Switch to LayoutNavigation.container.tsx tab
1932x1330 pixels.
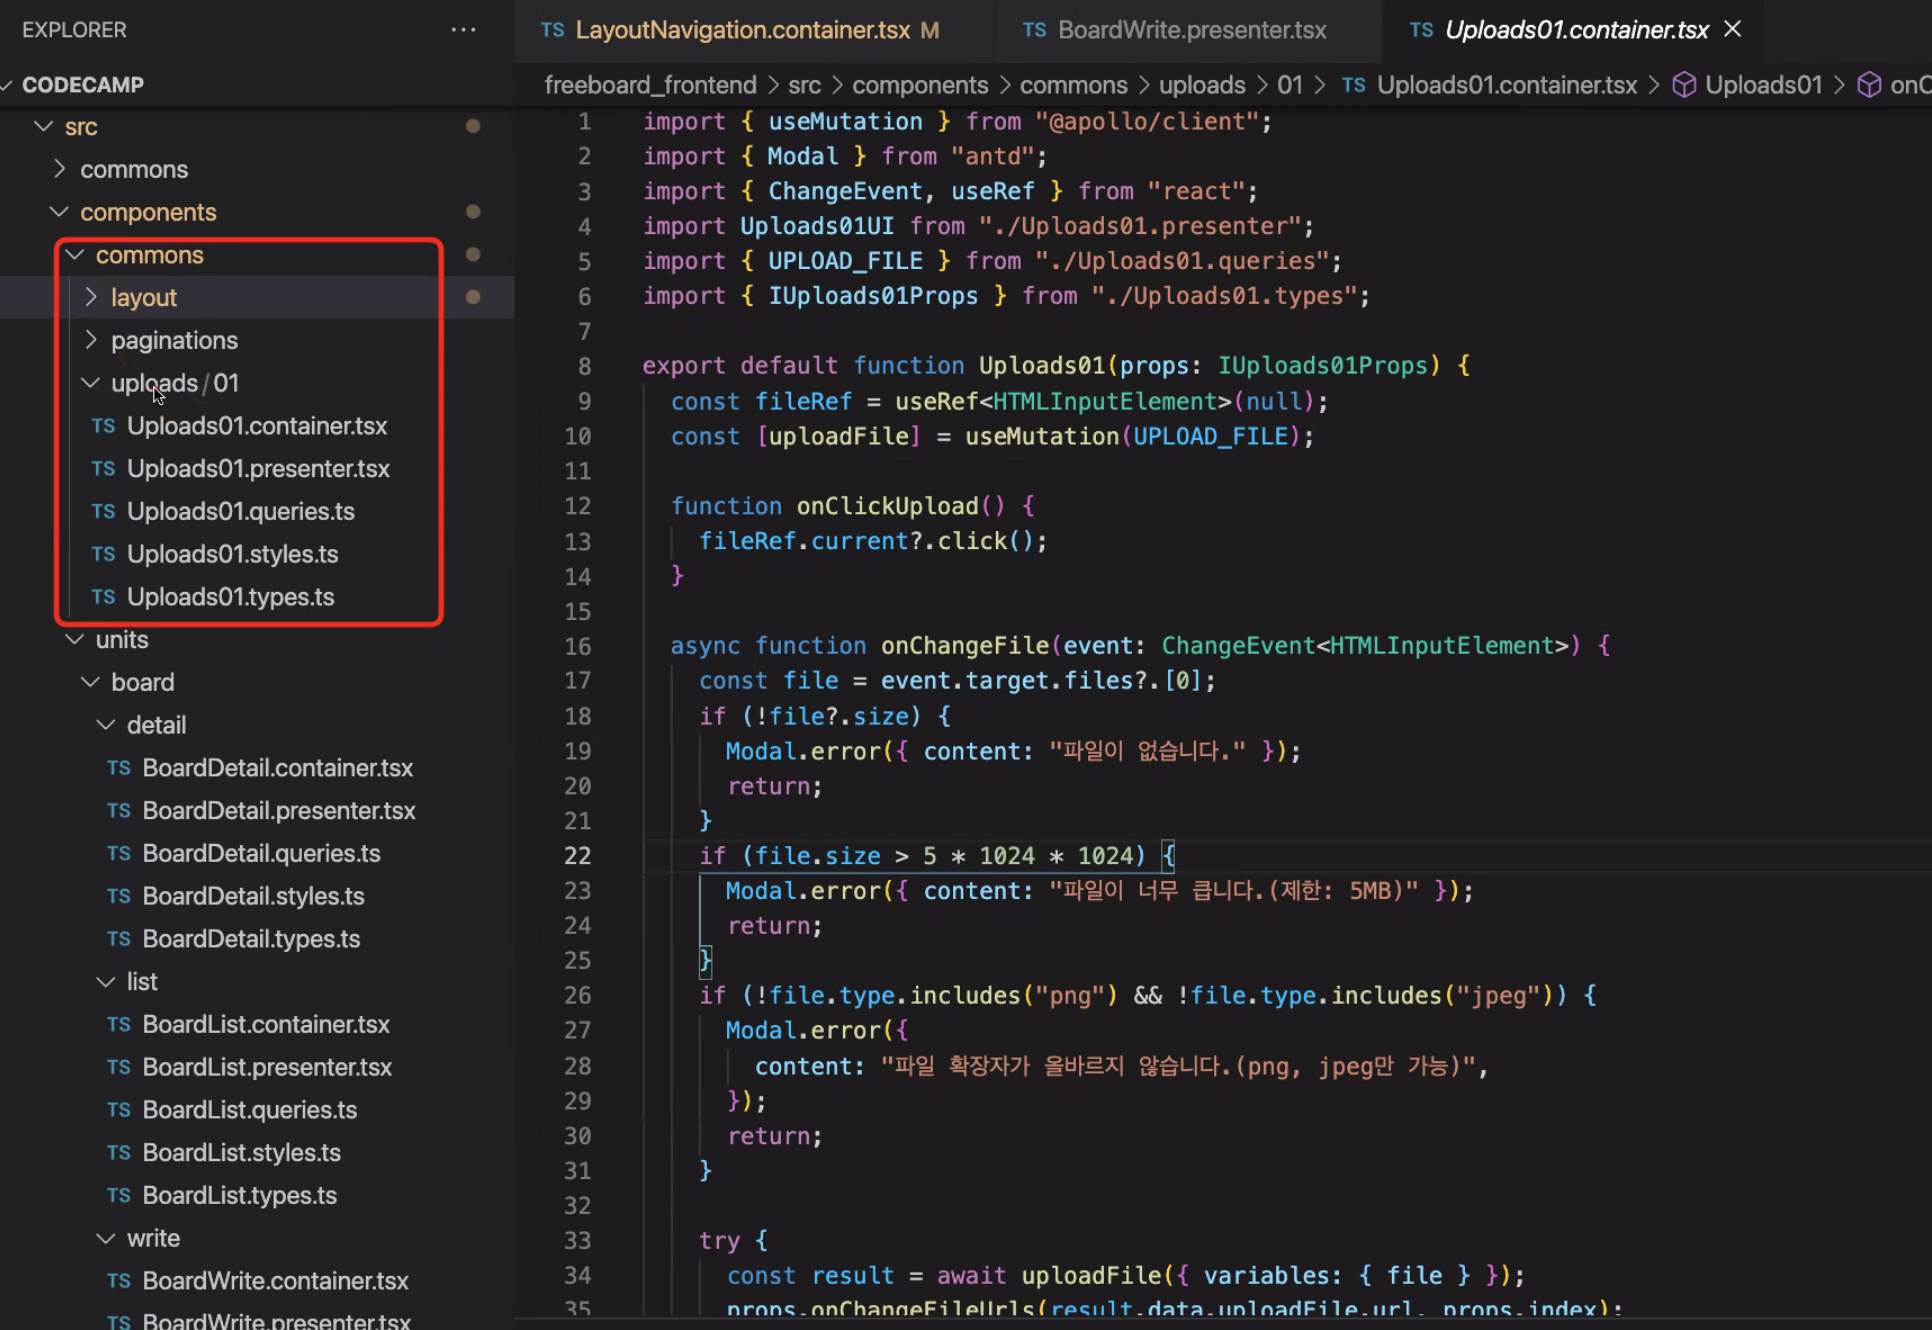742,30
